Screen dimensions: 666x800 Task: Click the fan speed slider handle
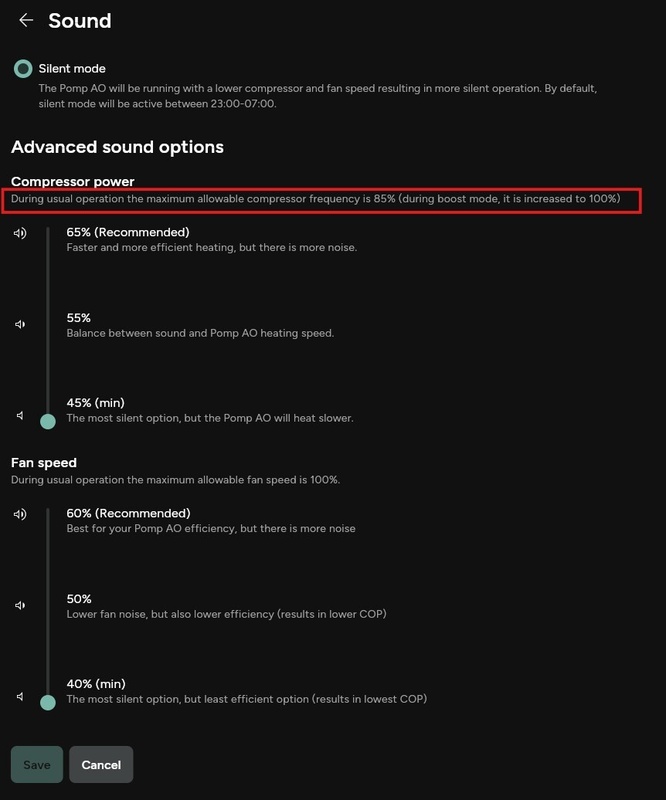point(48,702)
